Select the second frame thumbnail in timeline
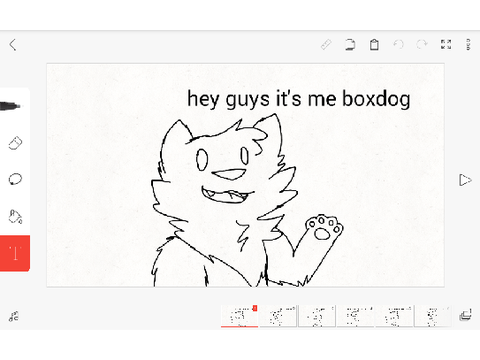This screenshot has height=360, width=480. point(278,316)
